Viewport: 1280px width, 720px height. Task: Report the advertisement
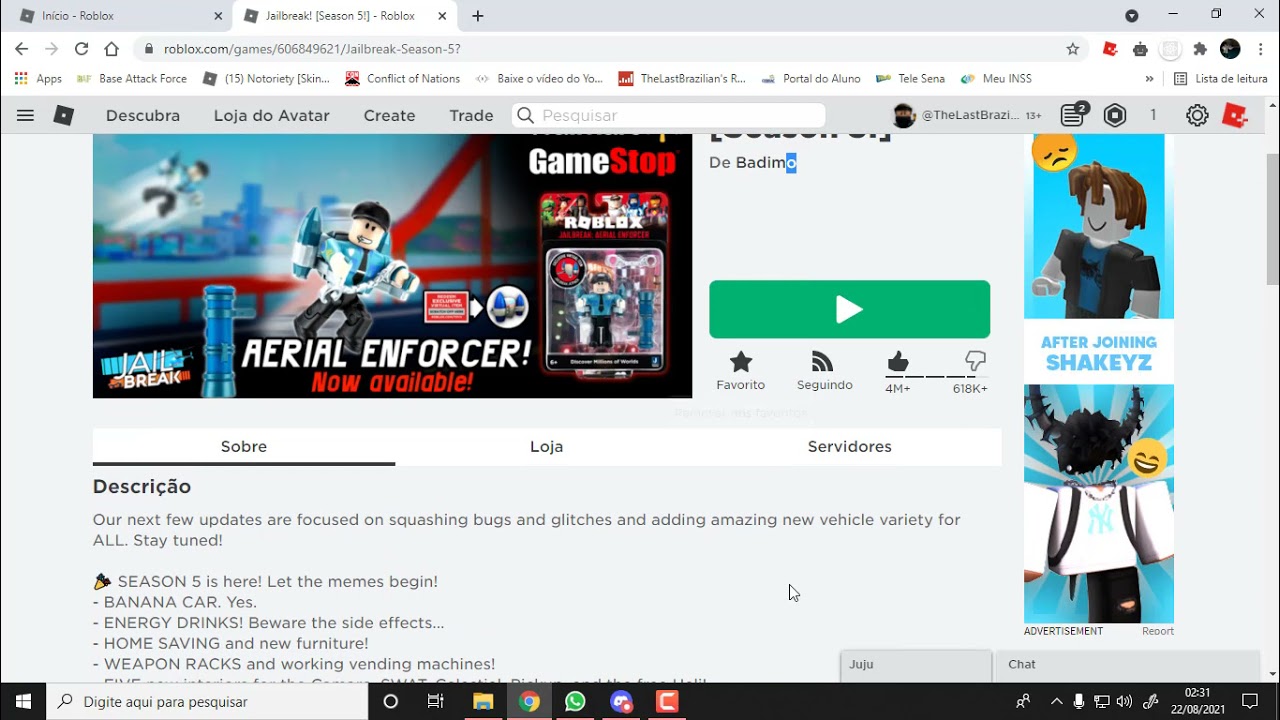pos(1158,631)
